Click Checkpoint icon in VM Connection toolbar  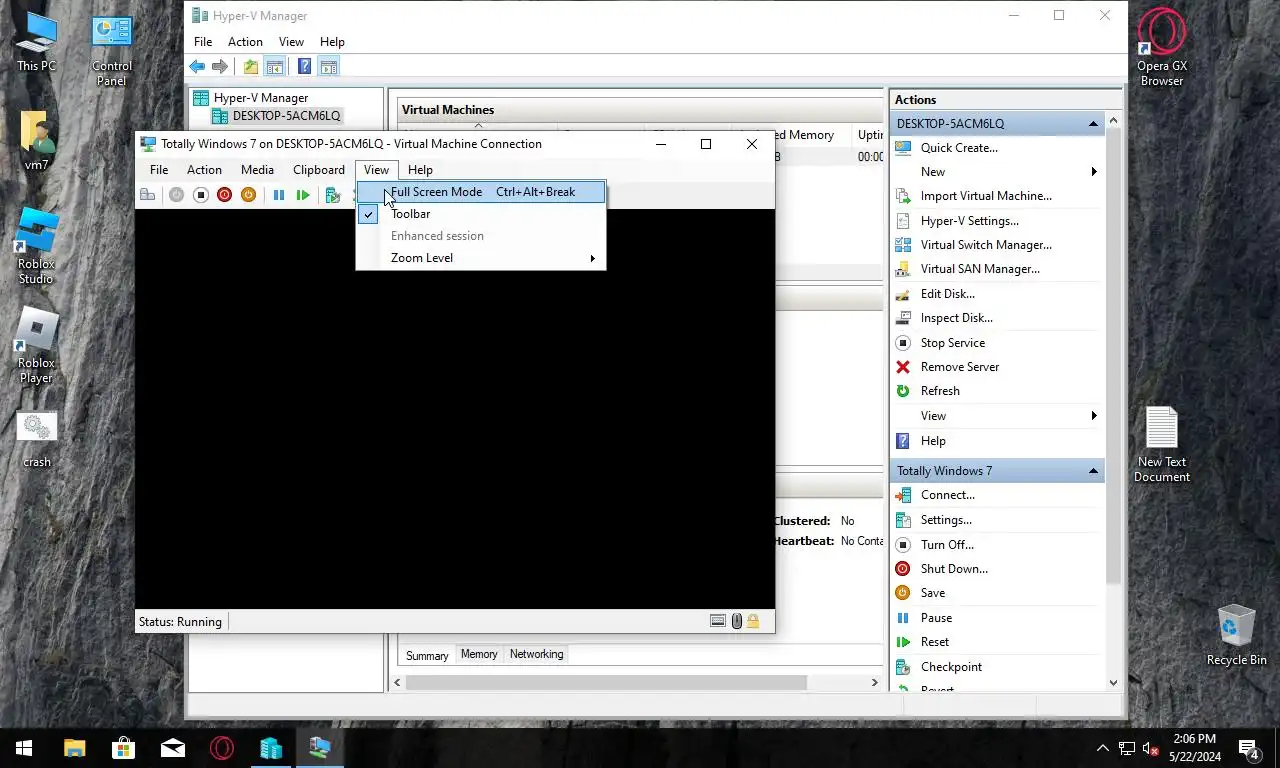click(x=333, y=195)
